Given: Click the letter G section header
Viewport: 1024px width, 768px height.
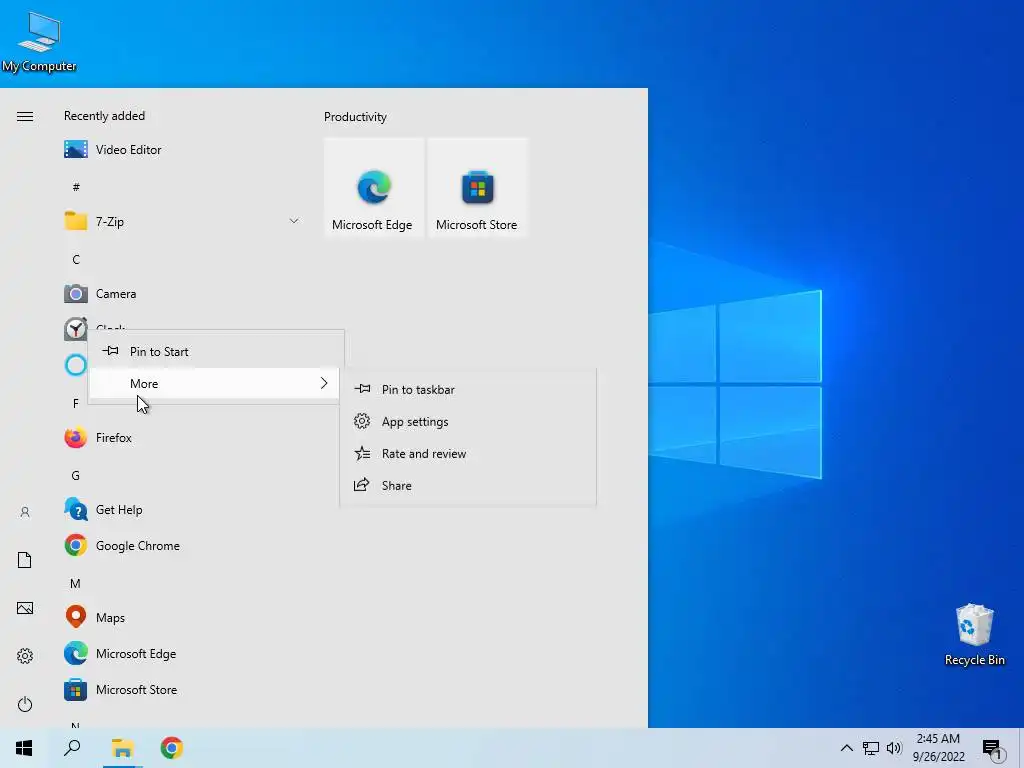Looking at the screenshot, I should click(76, 475).
